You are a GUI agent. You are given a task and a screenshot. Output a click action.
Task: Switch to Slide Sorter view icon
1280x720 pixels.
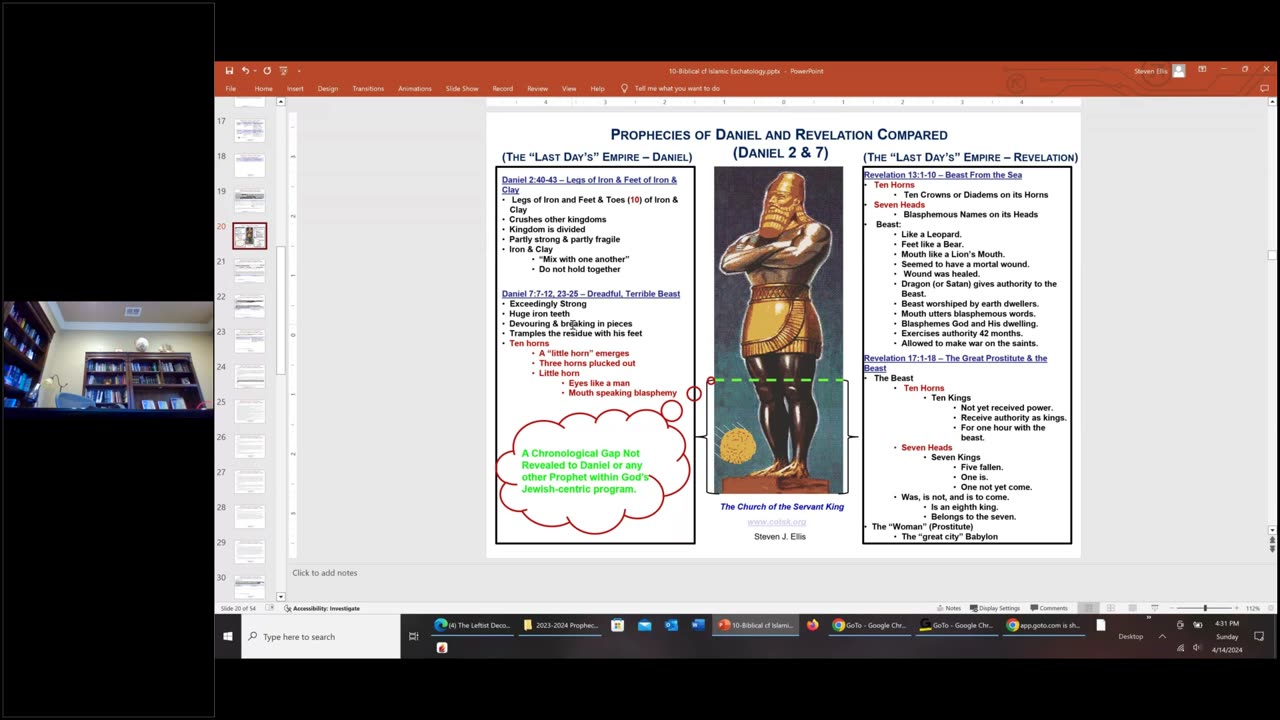(1110, 608)
